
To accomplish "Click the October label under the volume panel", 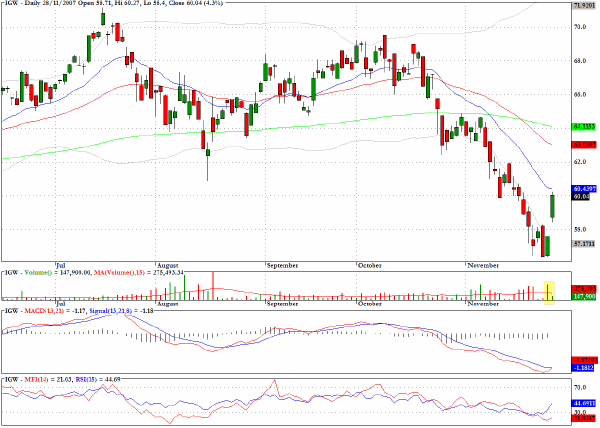I will click(x=370, y=304).
